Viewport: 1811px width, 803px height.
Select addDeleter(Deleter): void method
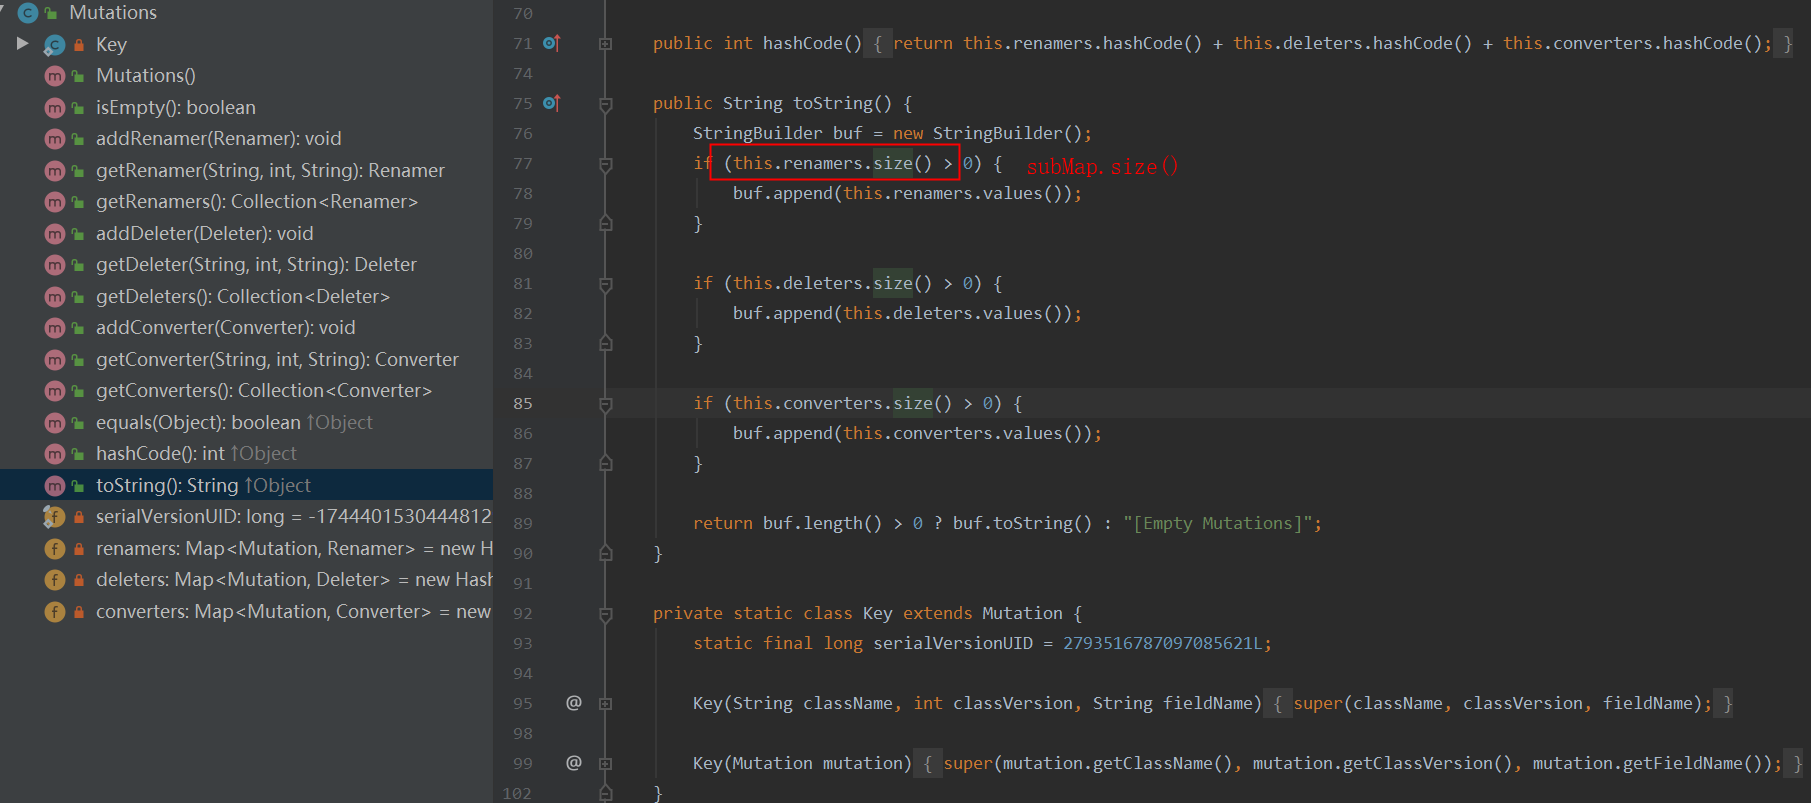click(205, 233)
